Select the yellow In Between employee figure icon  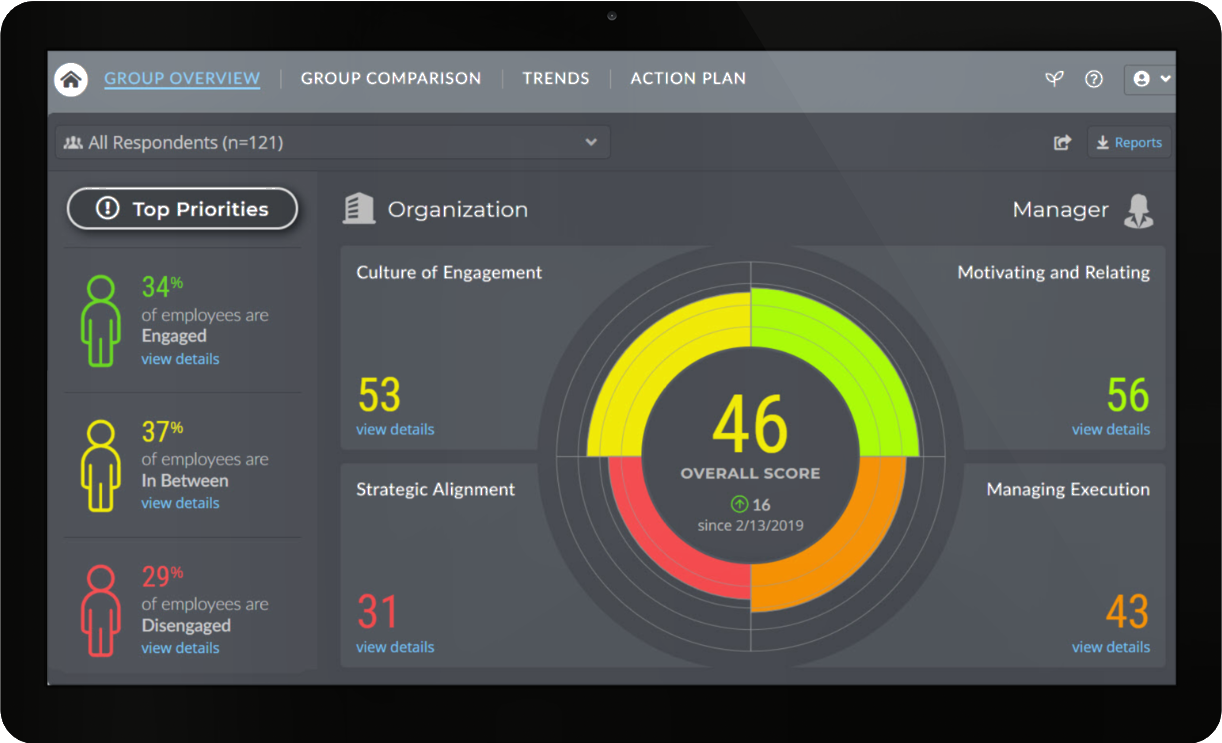click(x=100, y=465)
